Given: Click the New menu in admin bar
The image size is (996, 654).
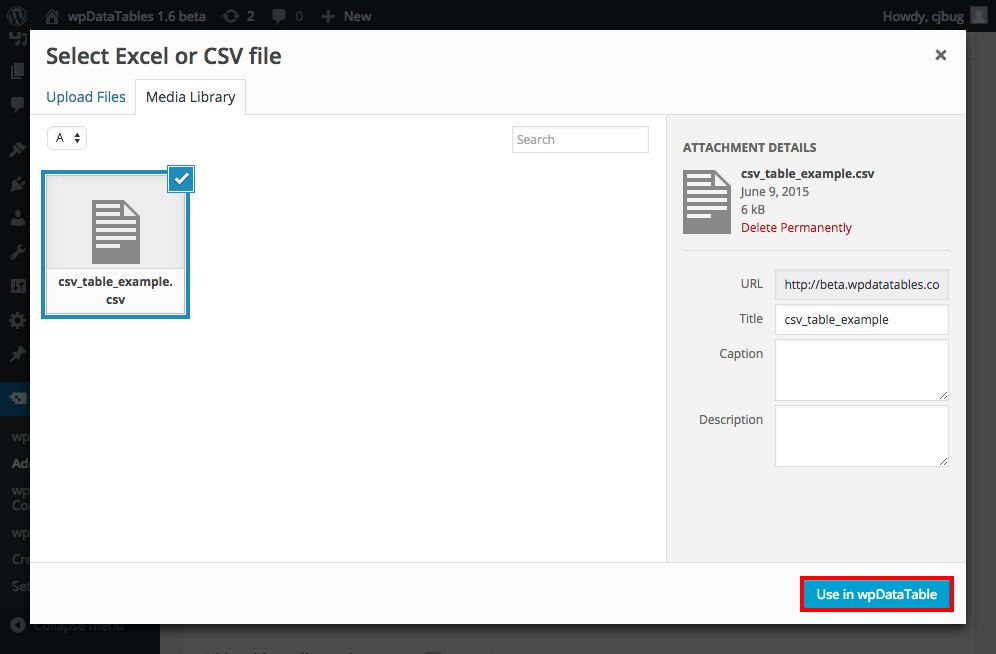Looking at the screenshot, I should pyautogui.click(x=357, y=17).
